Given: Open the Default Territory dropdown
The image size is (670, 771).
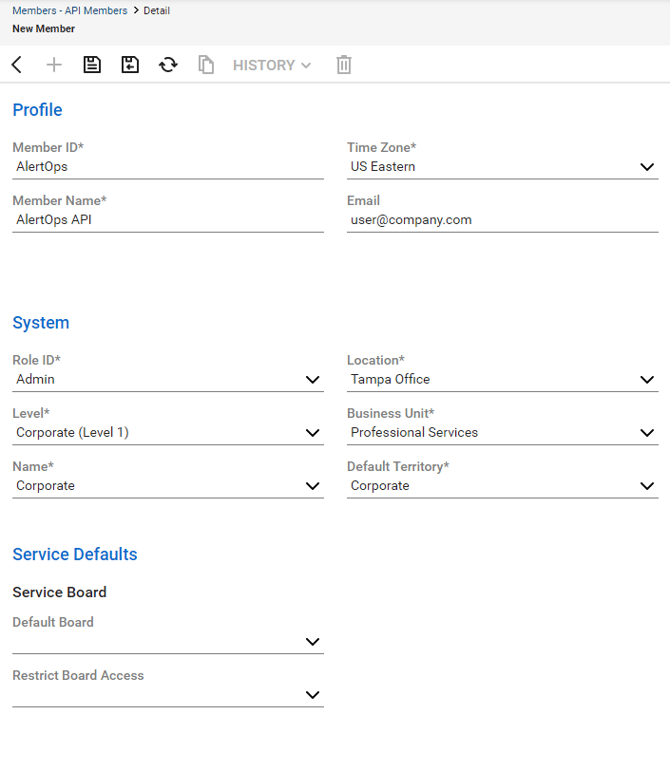Looking at the screenshot, I should [647, 486].
